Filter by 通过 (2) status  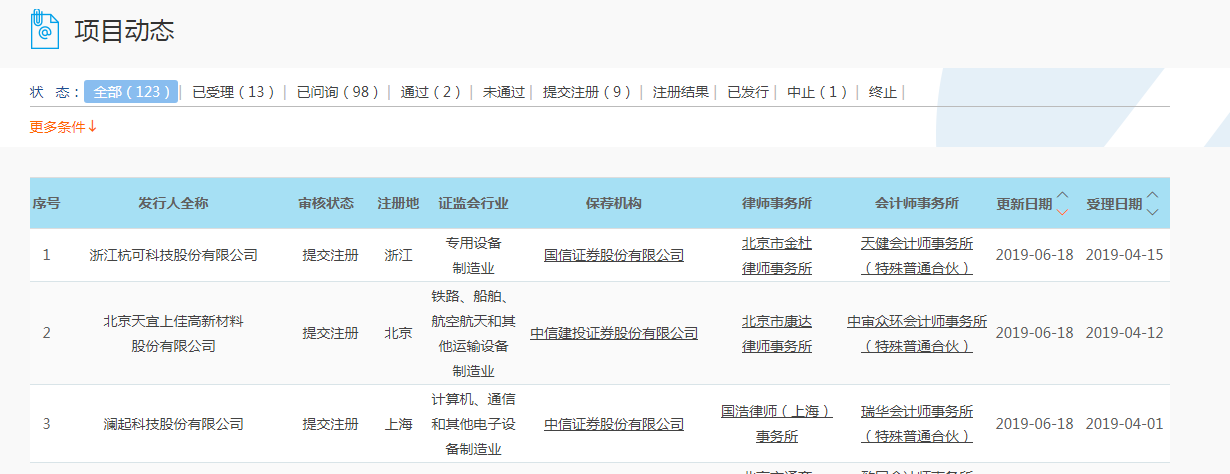pyautogui.click(x=431, y=92)
